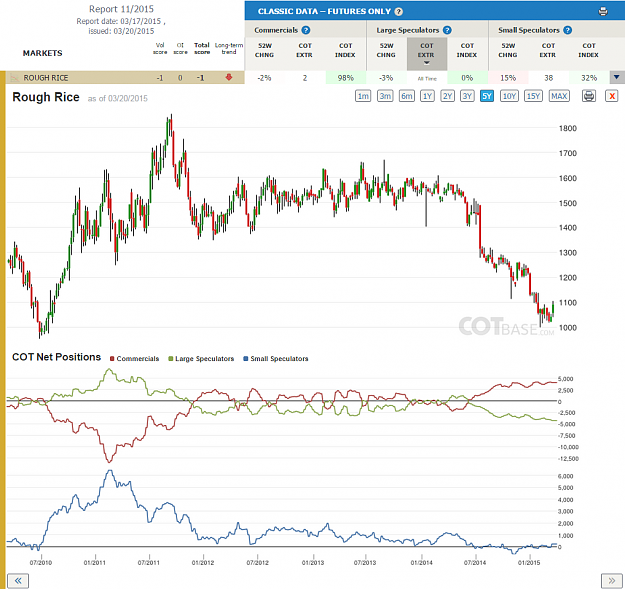Screen dimensions: 625x589
Task: Click the 6m range button
Action: pyautogui.click(x=406, y=96)
